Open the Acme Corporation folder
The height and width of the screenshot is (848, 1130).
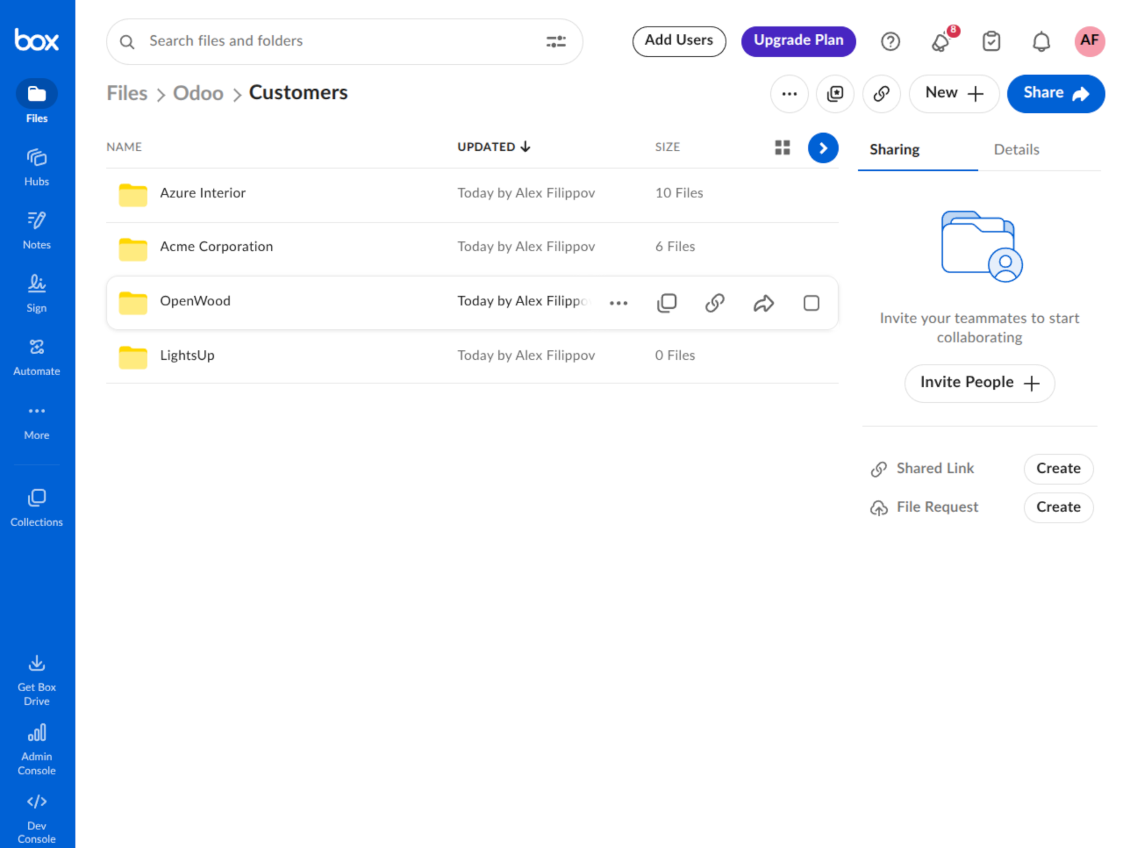[216, 246]
